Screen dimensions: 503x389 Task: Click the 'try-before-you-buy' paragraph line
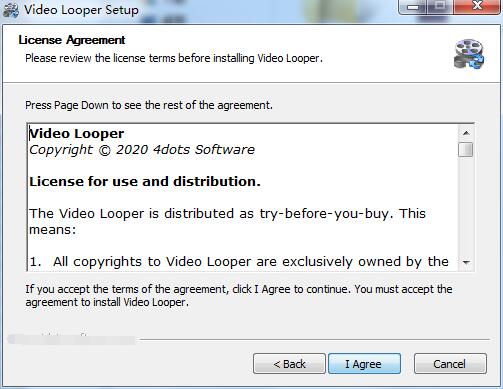click(x=227, y=214)
